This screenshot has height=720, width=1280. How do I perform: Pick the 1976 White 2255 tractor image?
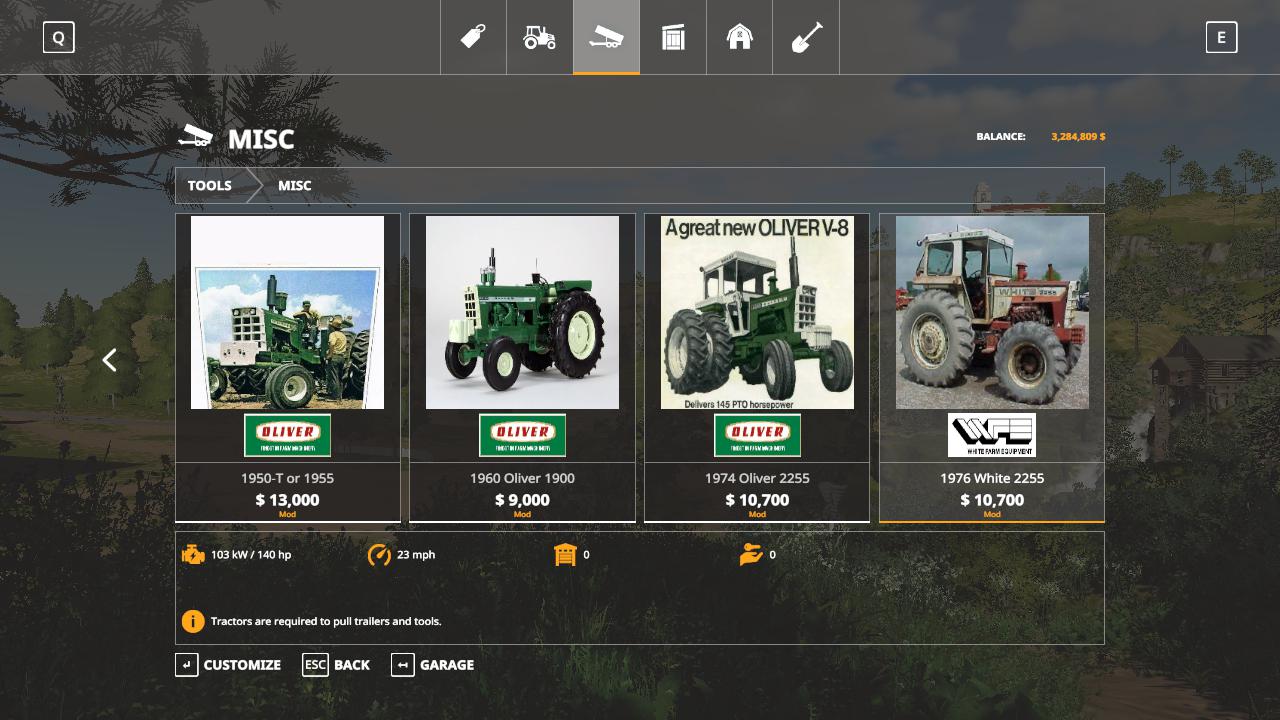coord(992,312)
